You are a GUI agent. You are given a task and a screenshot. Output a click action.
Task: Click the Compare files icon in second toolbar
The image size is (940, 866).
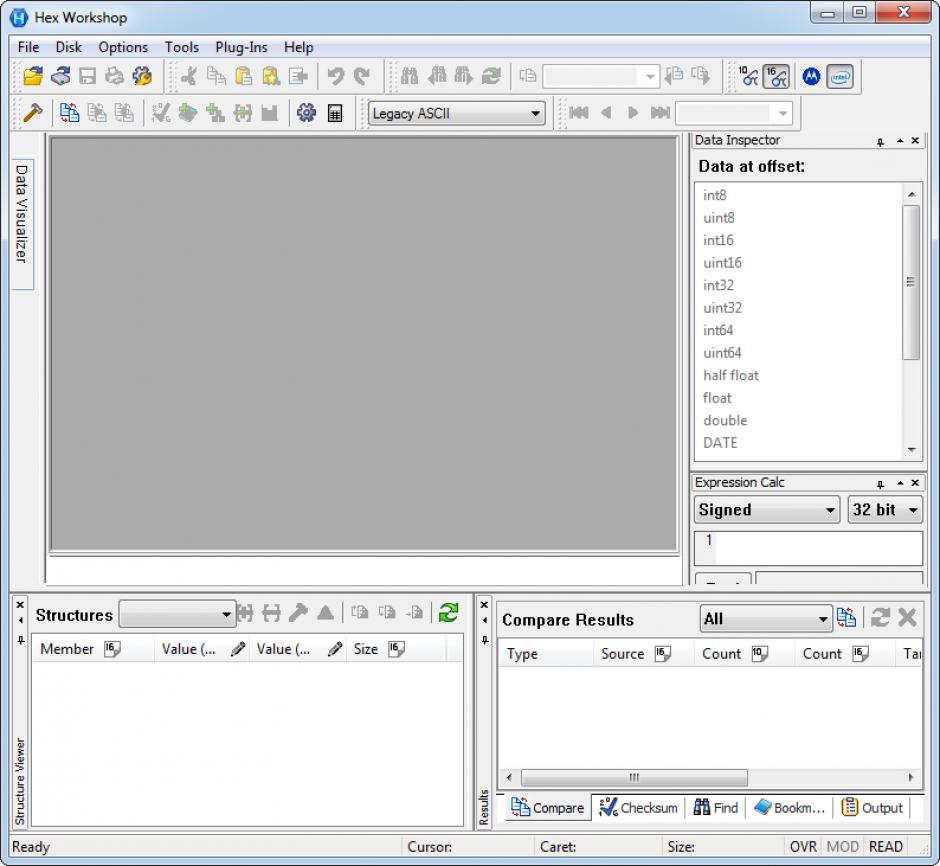point(70,113)
